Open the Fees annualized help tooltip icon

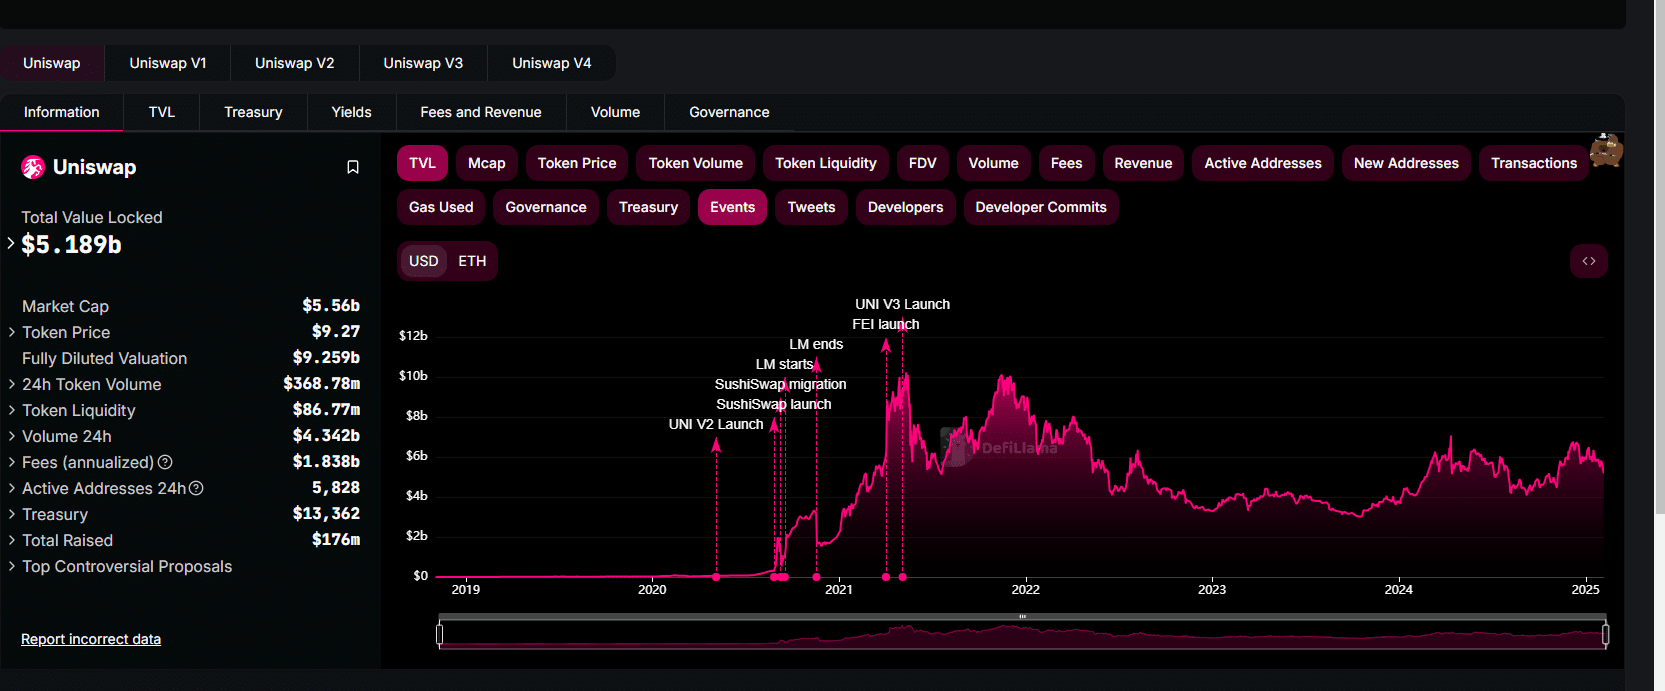(166, 462)
